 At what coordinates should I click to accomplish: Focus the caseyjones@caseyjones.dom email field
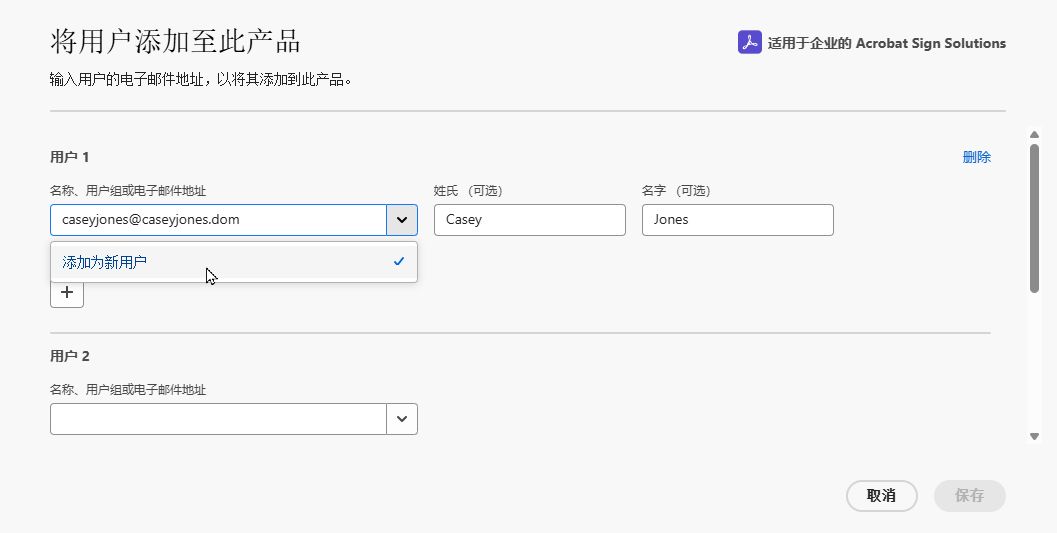[x=218, y=220]
